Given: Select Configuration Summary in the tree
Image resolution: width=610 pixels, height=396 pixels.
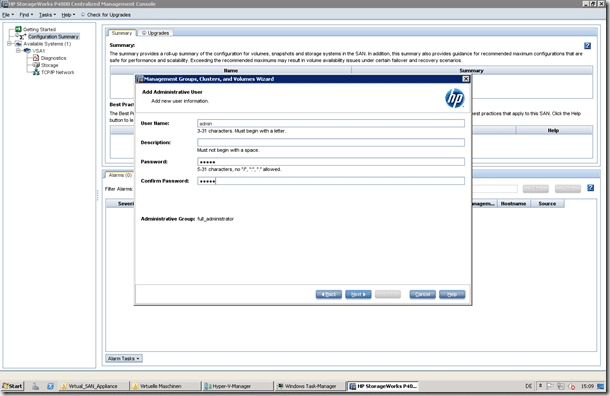Looking at the screenshot, I should click(x=53, y=37).
